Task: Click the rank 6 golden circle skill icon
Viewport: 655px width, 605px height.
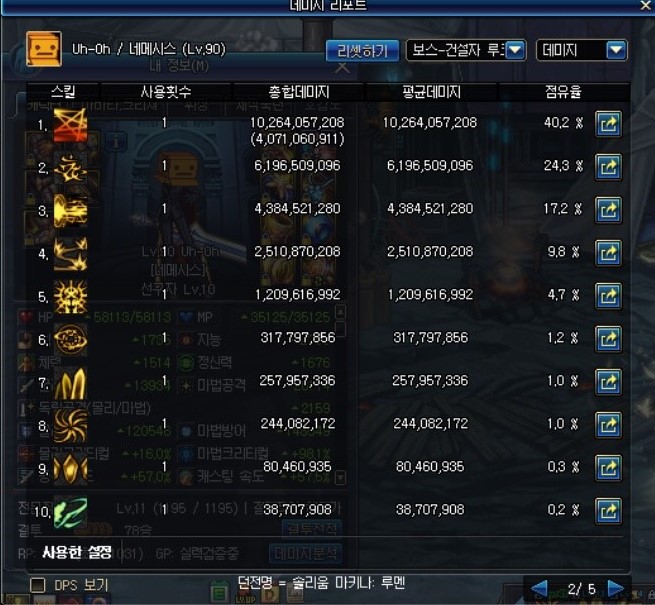Action: pyautogui.click(x=70, y=339)
